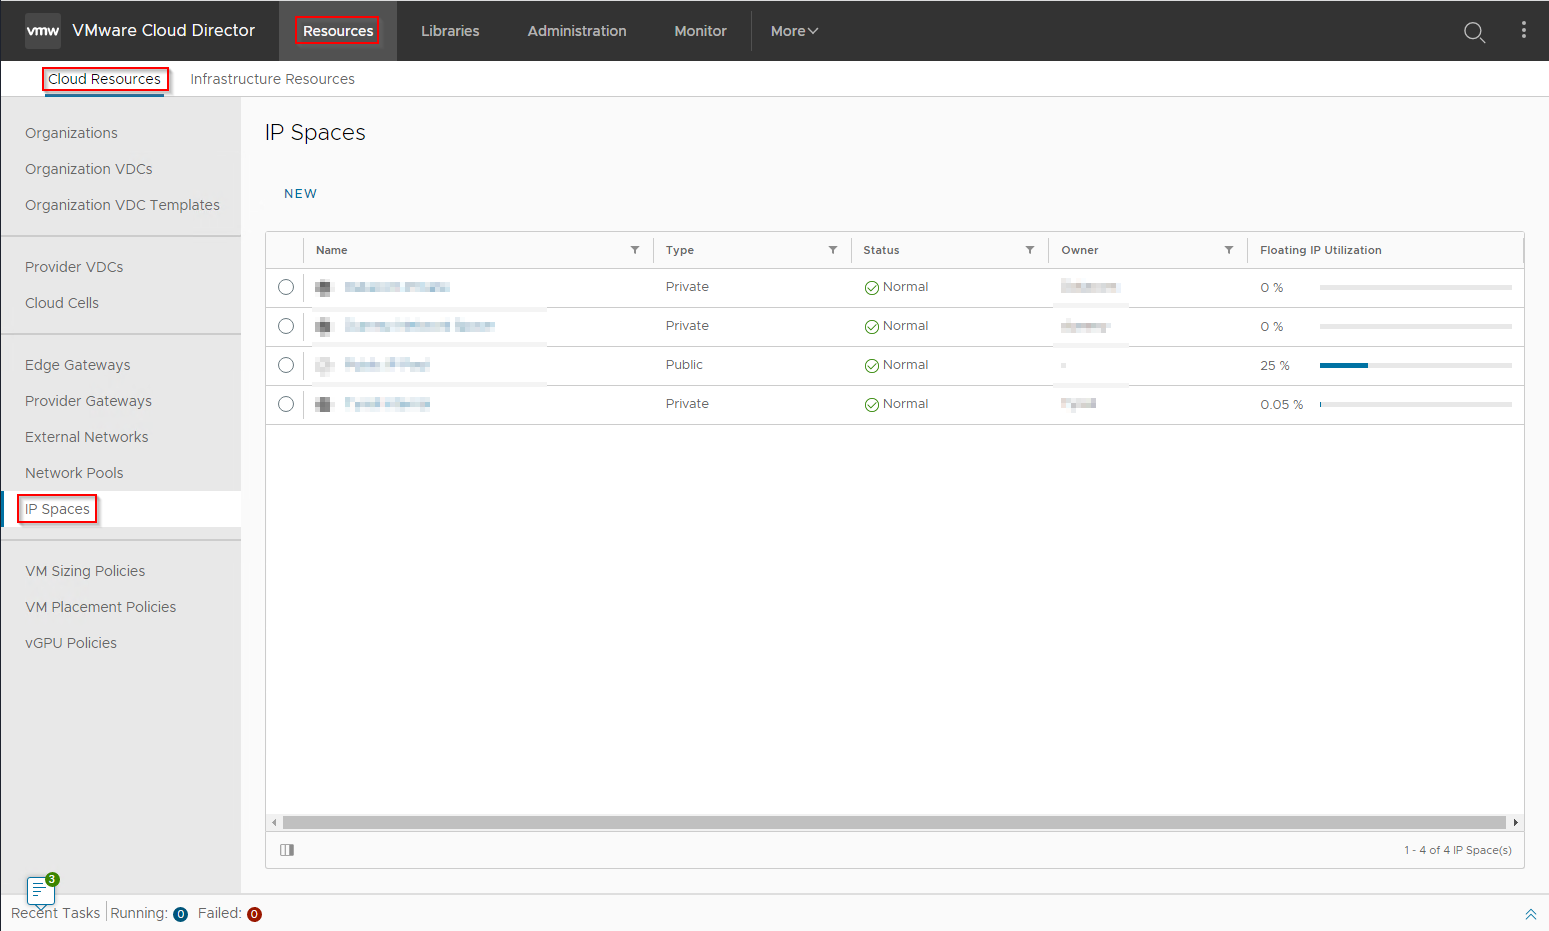Image resolution: width=1549 pixels, height=931 pixels.
Task: Open the Status column filter
Action: pos(1030,250)
